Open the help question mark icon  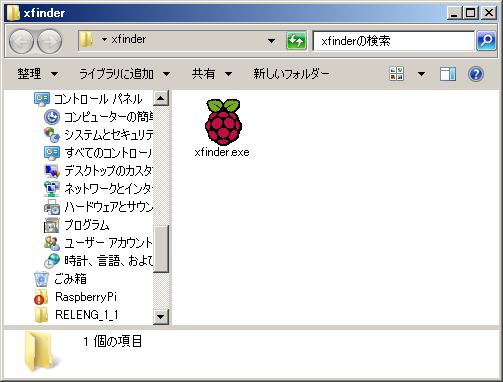coord(476,74)
